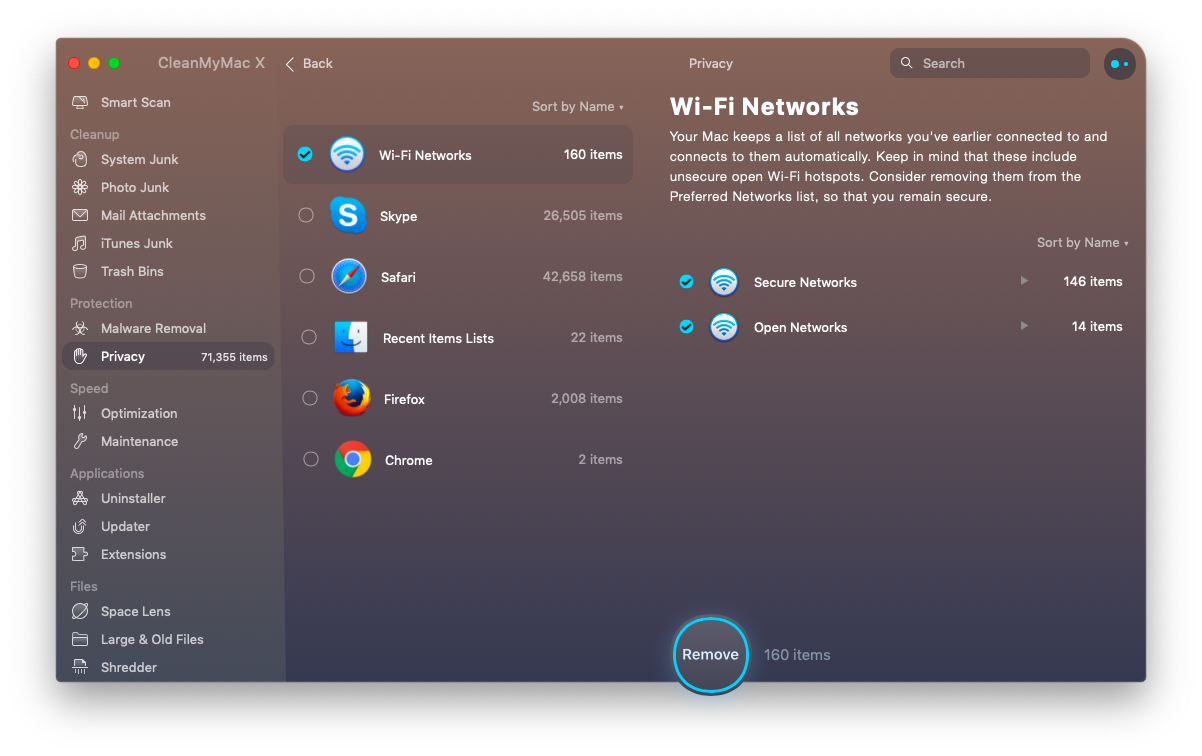Go Back to previous screen

[309, 63]
